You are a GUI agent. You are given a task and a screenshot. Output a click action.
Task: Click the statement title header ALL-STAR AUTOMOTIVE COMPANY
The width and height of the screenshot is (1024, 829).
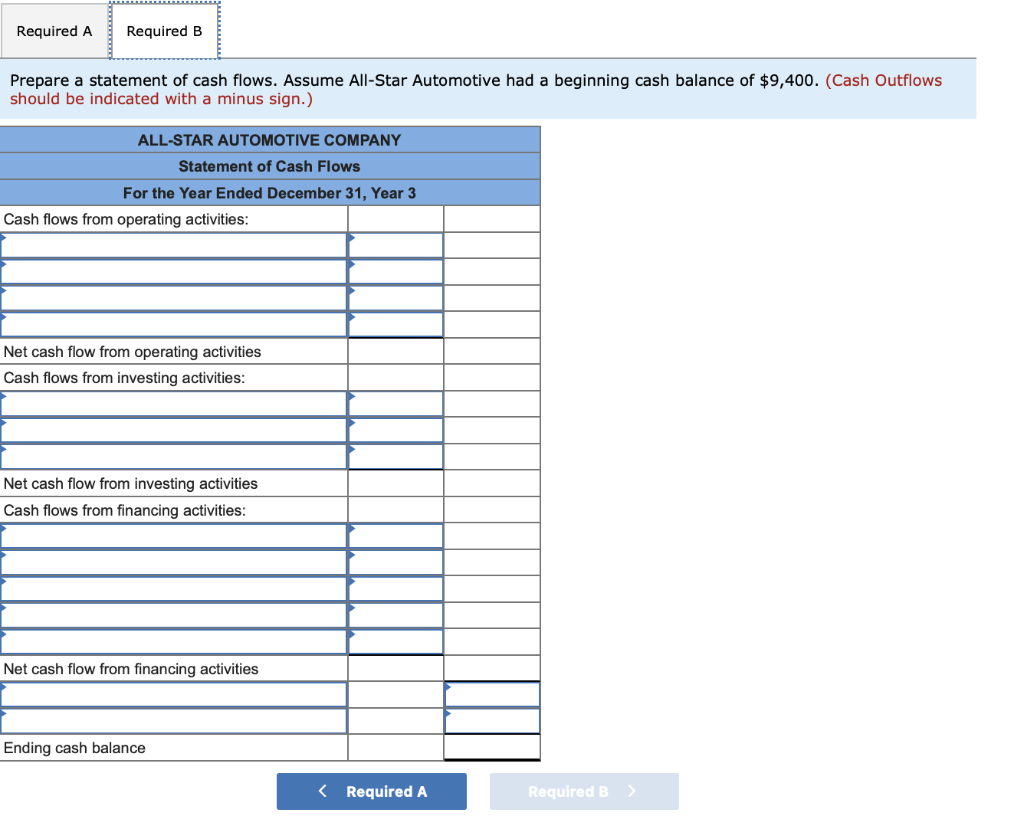(269, 139)
